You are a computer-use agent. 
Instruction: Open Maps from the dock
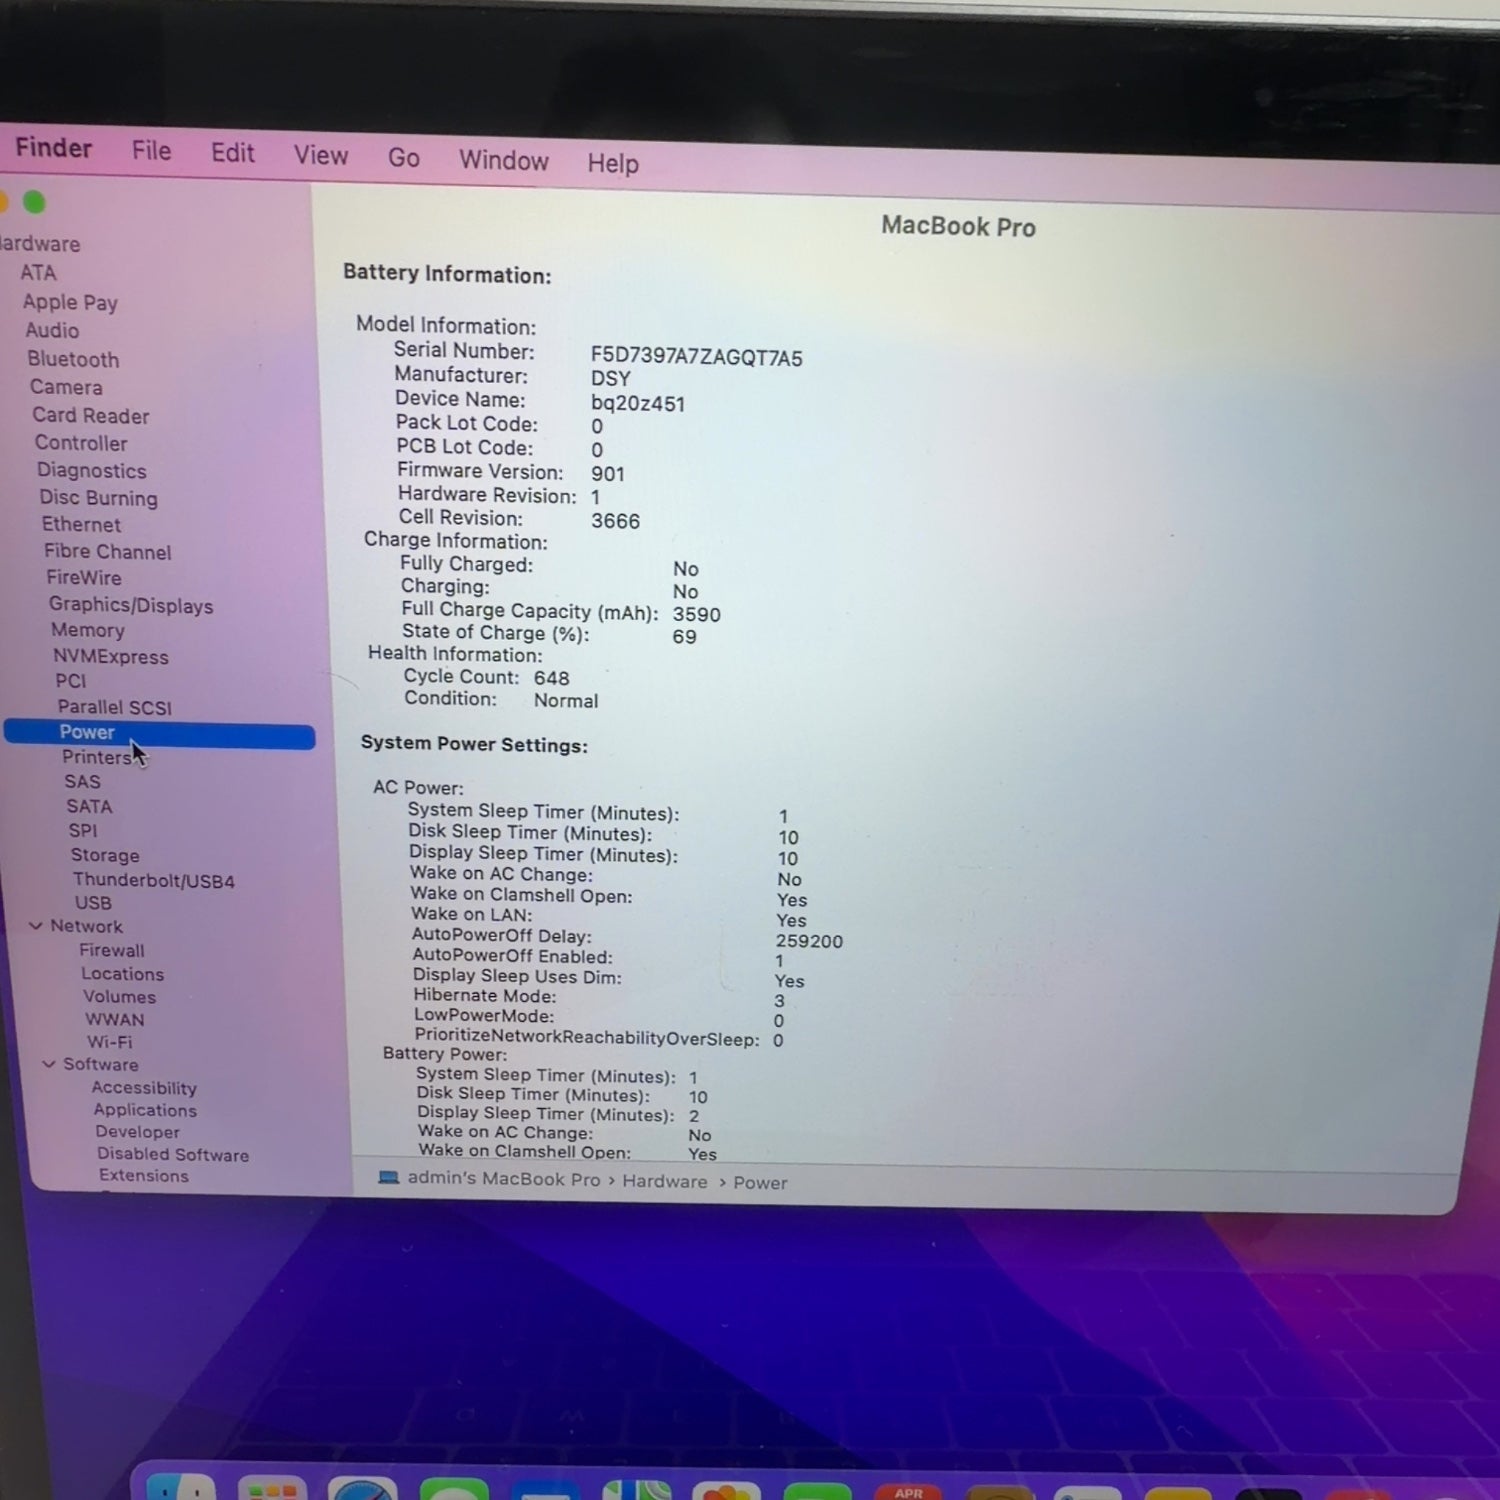(637, 1489)
